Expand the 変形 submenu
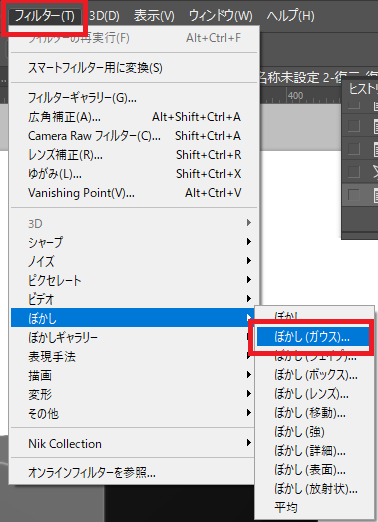 coord(133,394)
